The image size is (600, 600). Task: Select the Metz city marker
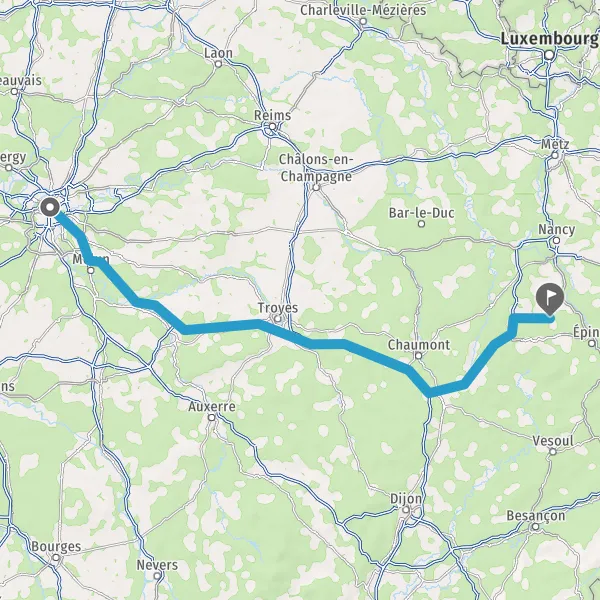(x=555, y=155)
